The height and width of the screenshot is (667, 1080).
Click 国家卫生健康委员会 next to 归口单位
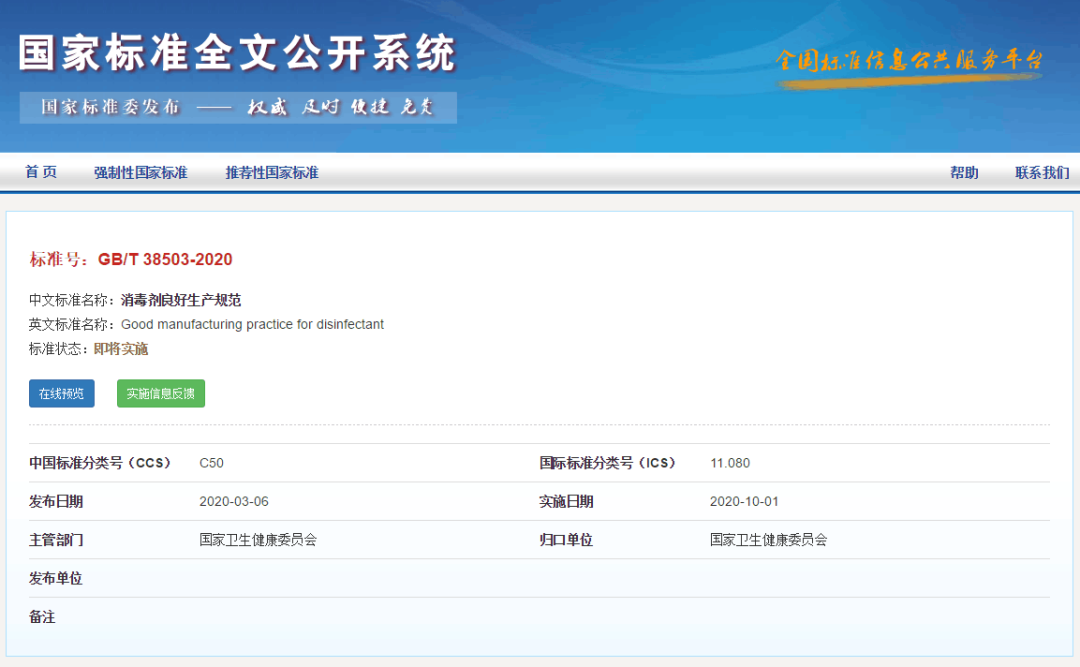769,540
